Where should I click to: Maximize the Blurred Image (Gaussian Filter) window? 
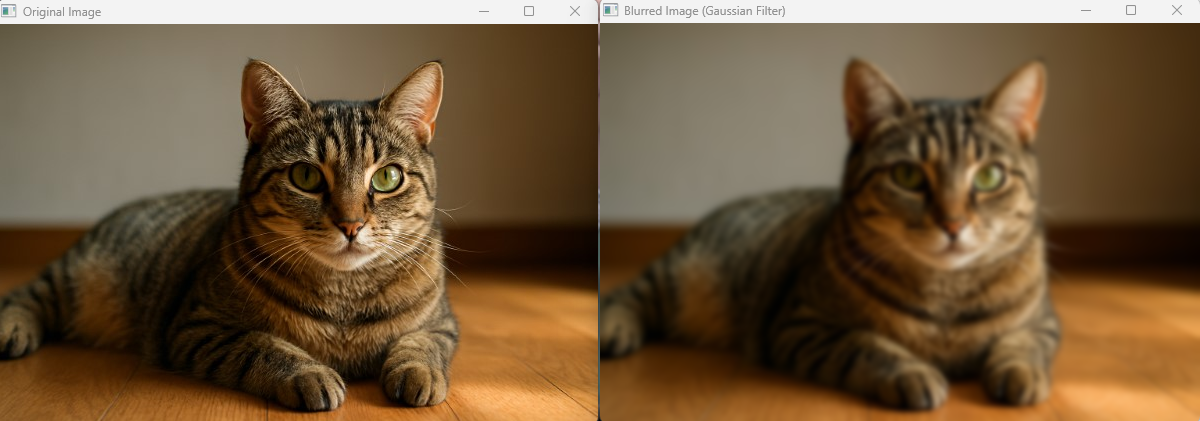coord(1131,11)
